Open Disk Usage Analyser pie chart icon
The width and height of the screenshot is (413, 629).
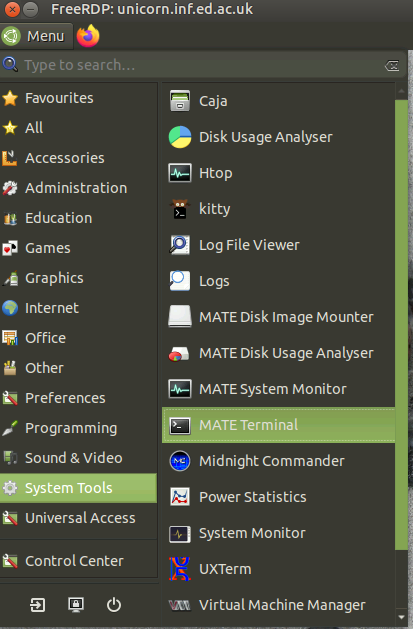(x=180, y=137)
